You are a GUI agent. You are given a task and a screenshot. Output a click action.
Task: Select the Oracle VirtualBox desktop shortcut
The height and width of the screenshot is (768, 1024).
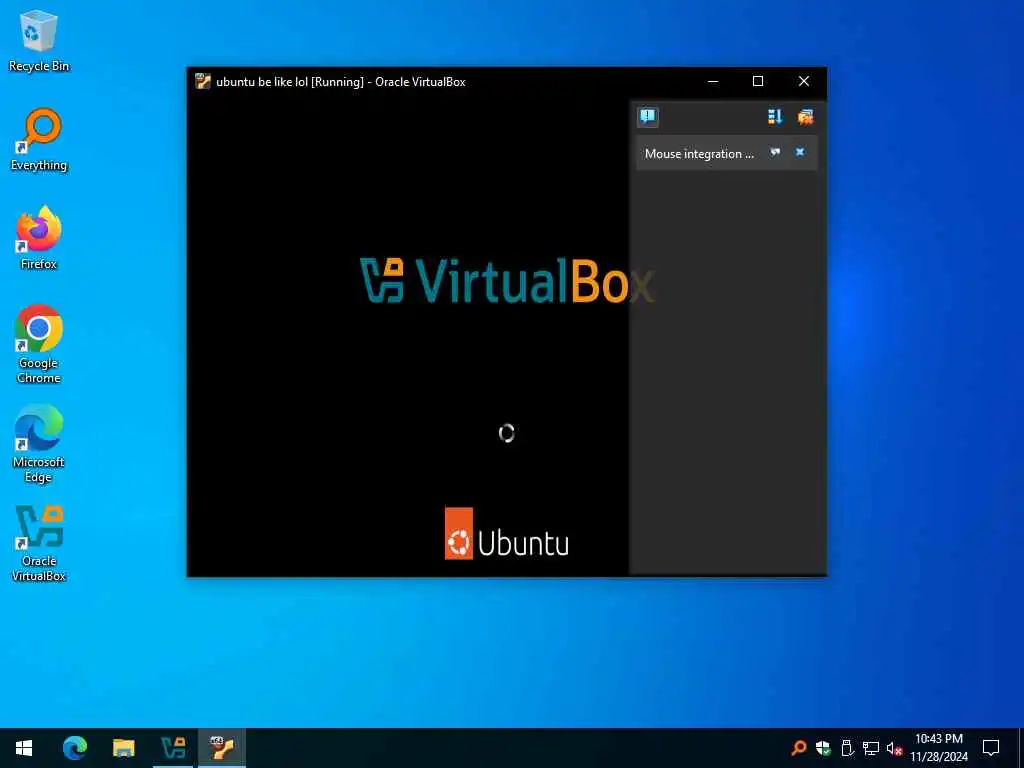tap(39, 543)
